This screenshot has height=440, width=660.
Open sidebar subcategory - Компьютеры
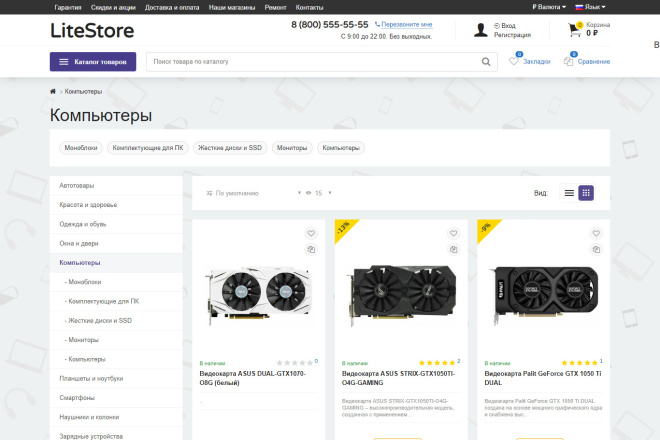[116, 360]
